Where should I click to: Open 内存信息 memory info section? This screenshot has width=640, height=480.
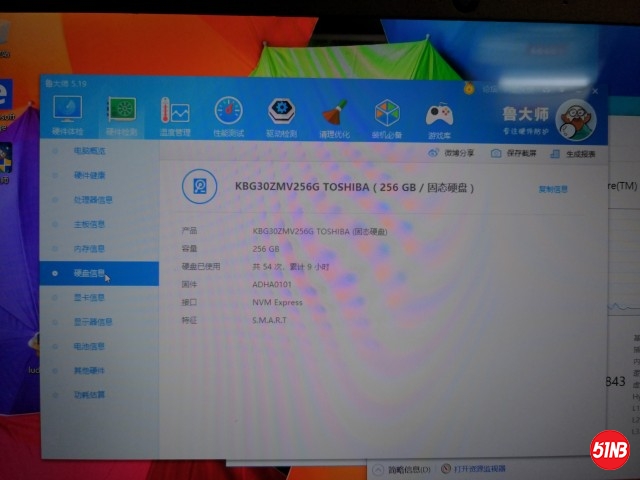pyautogui.click(x=90, y=248)
